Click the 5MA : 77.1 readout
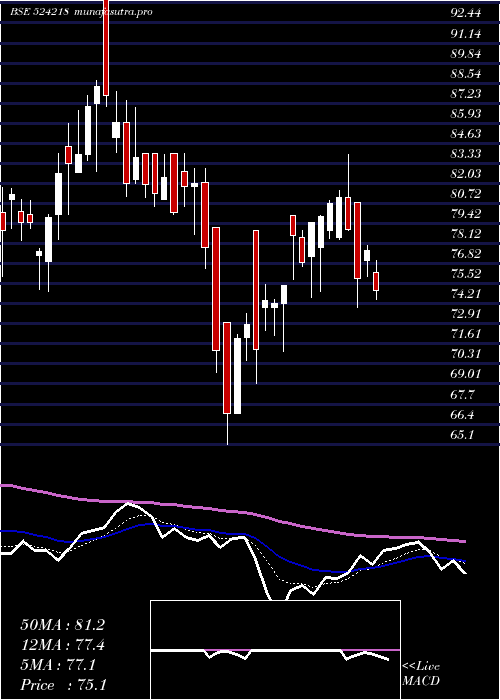Viewport: 500px width, 700px height. [x=58, y=666]
